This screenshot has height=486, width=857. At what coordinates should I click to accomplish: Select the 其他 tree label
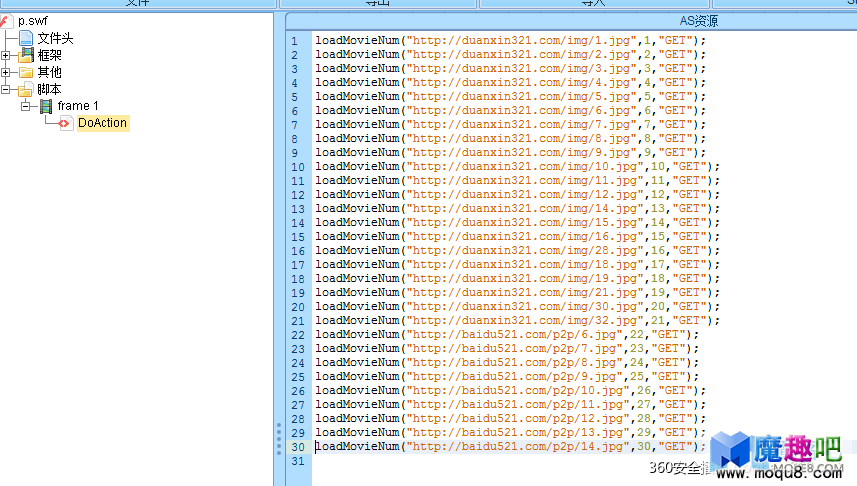(x=49, y=72)
